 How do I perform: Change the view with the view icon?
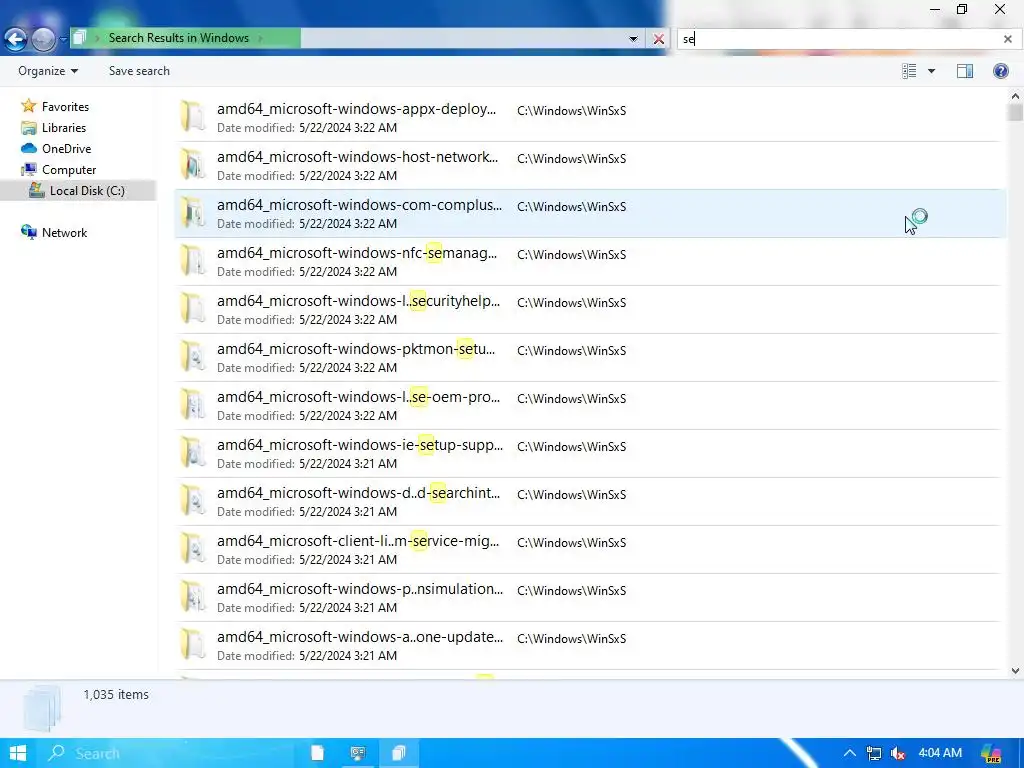click(909, 71)
